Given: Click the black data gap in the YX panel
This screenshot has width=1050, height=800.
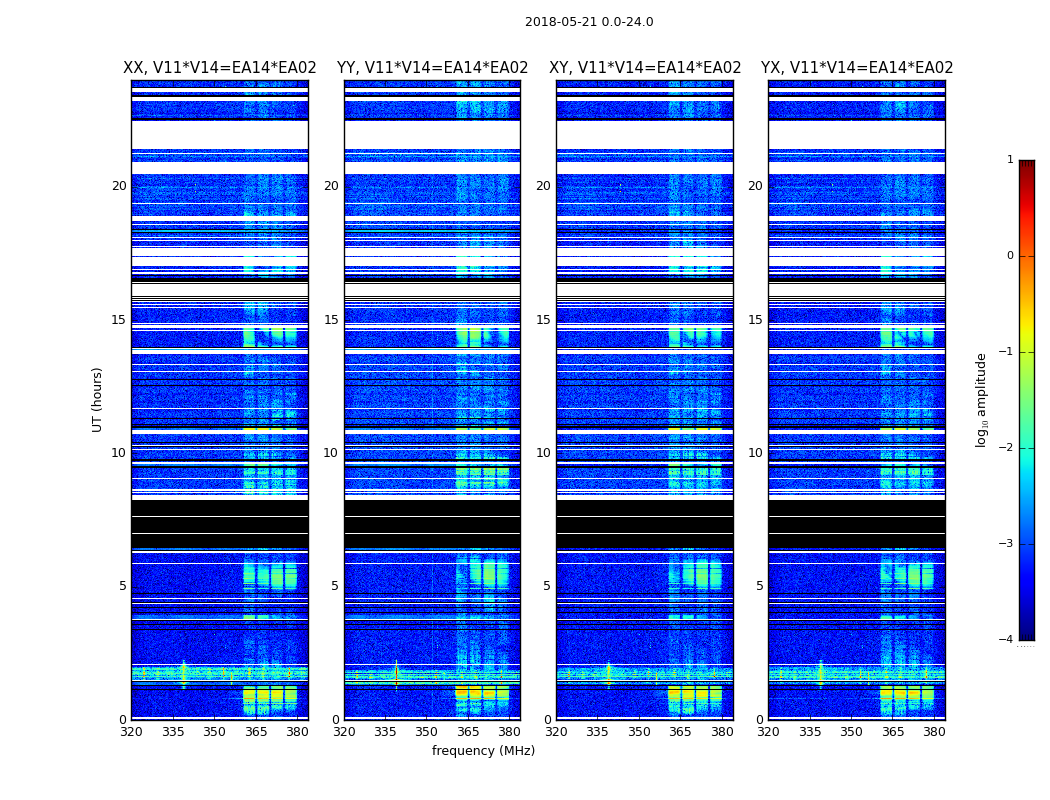Looking at the screenshot, I should point(856,524).
